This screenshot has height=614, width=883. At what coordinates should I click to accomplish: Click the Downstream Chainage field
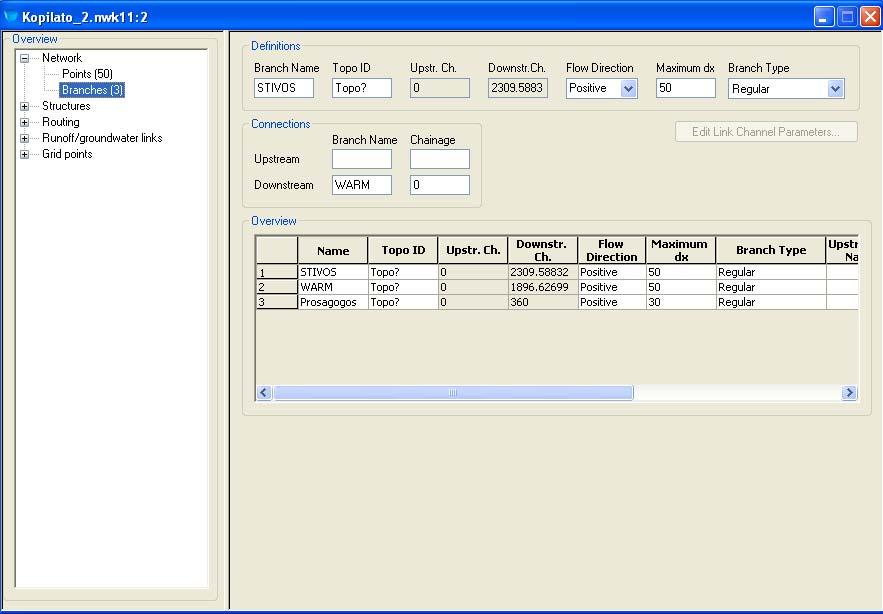(x=440, y=185)
